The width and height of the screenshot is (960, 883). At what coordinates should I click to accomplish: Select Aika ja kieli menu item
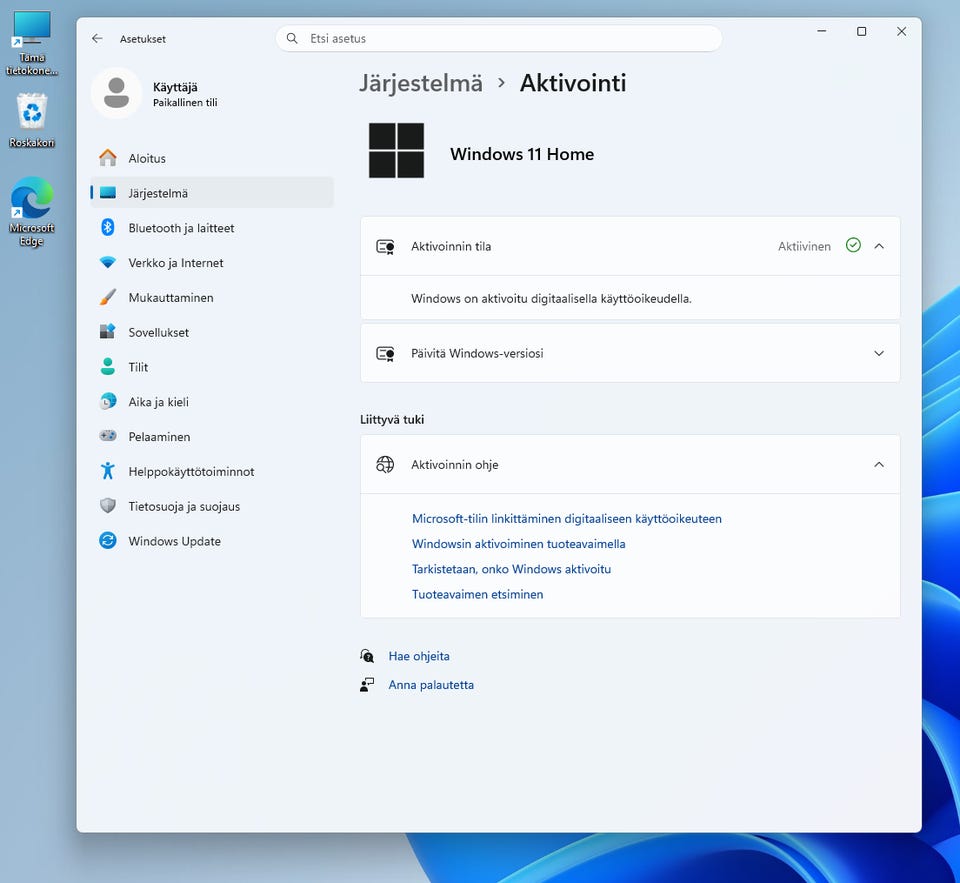[212, 402]
